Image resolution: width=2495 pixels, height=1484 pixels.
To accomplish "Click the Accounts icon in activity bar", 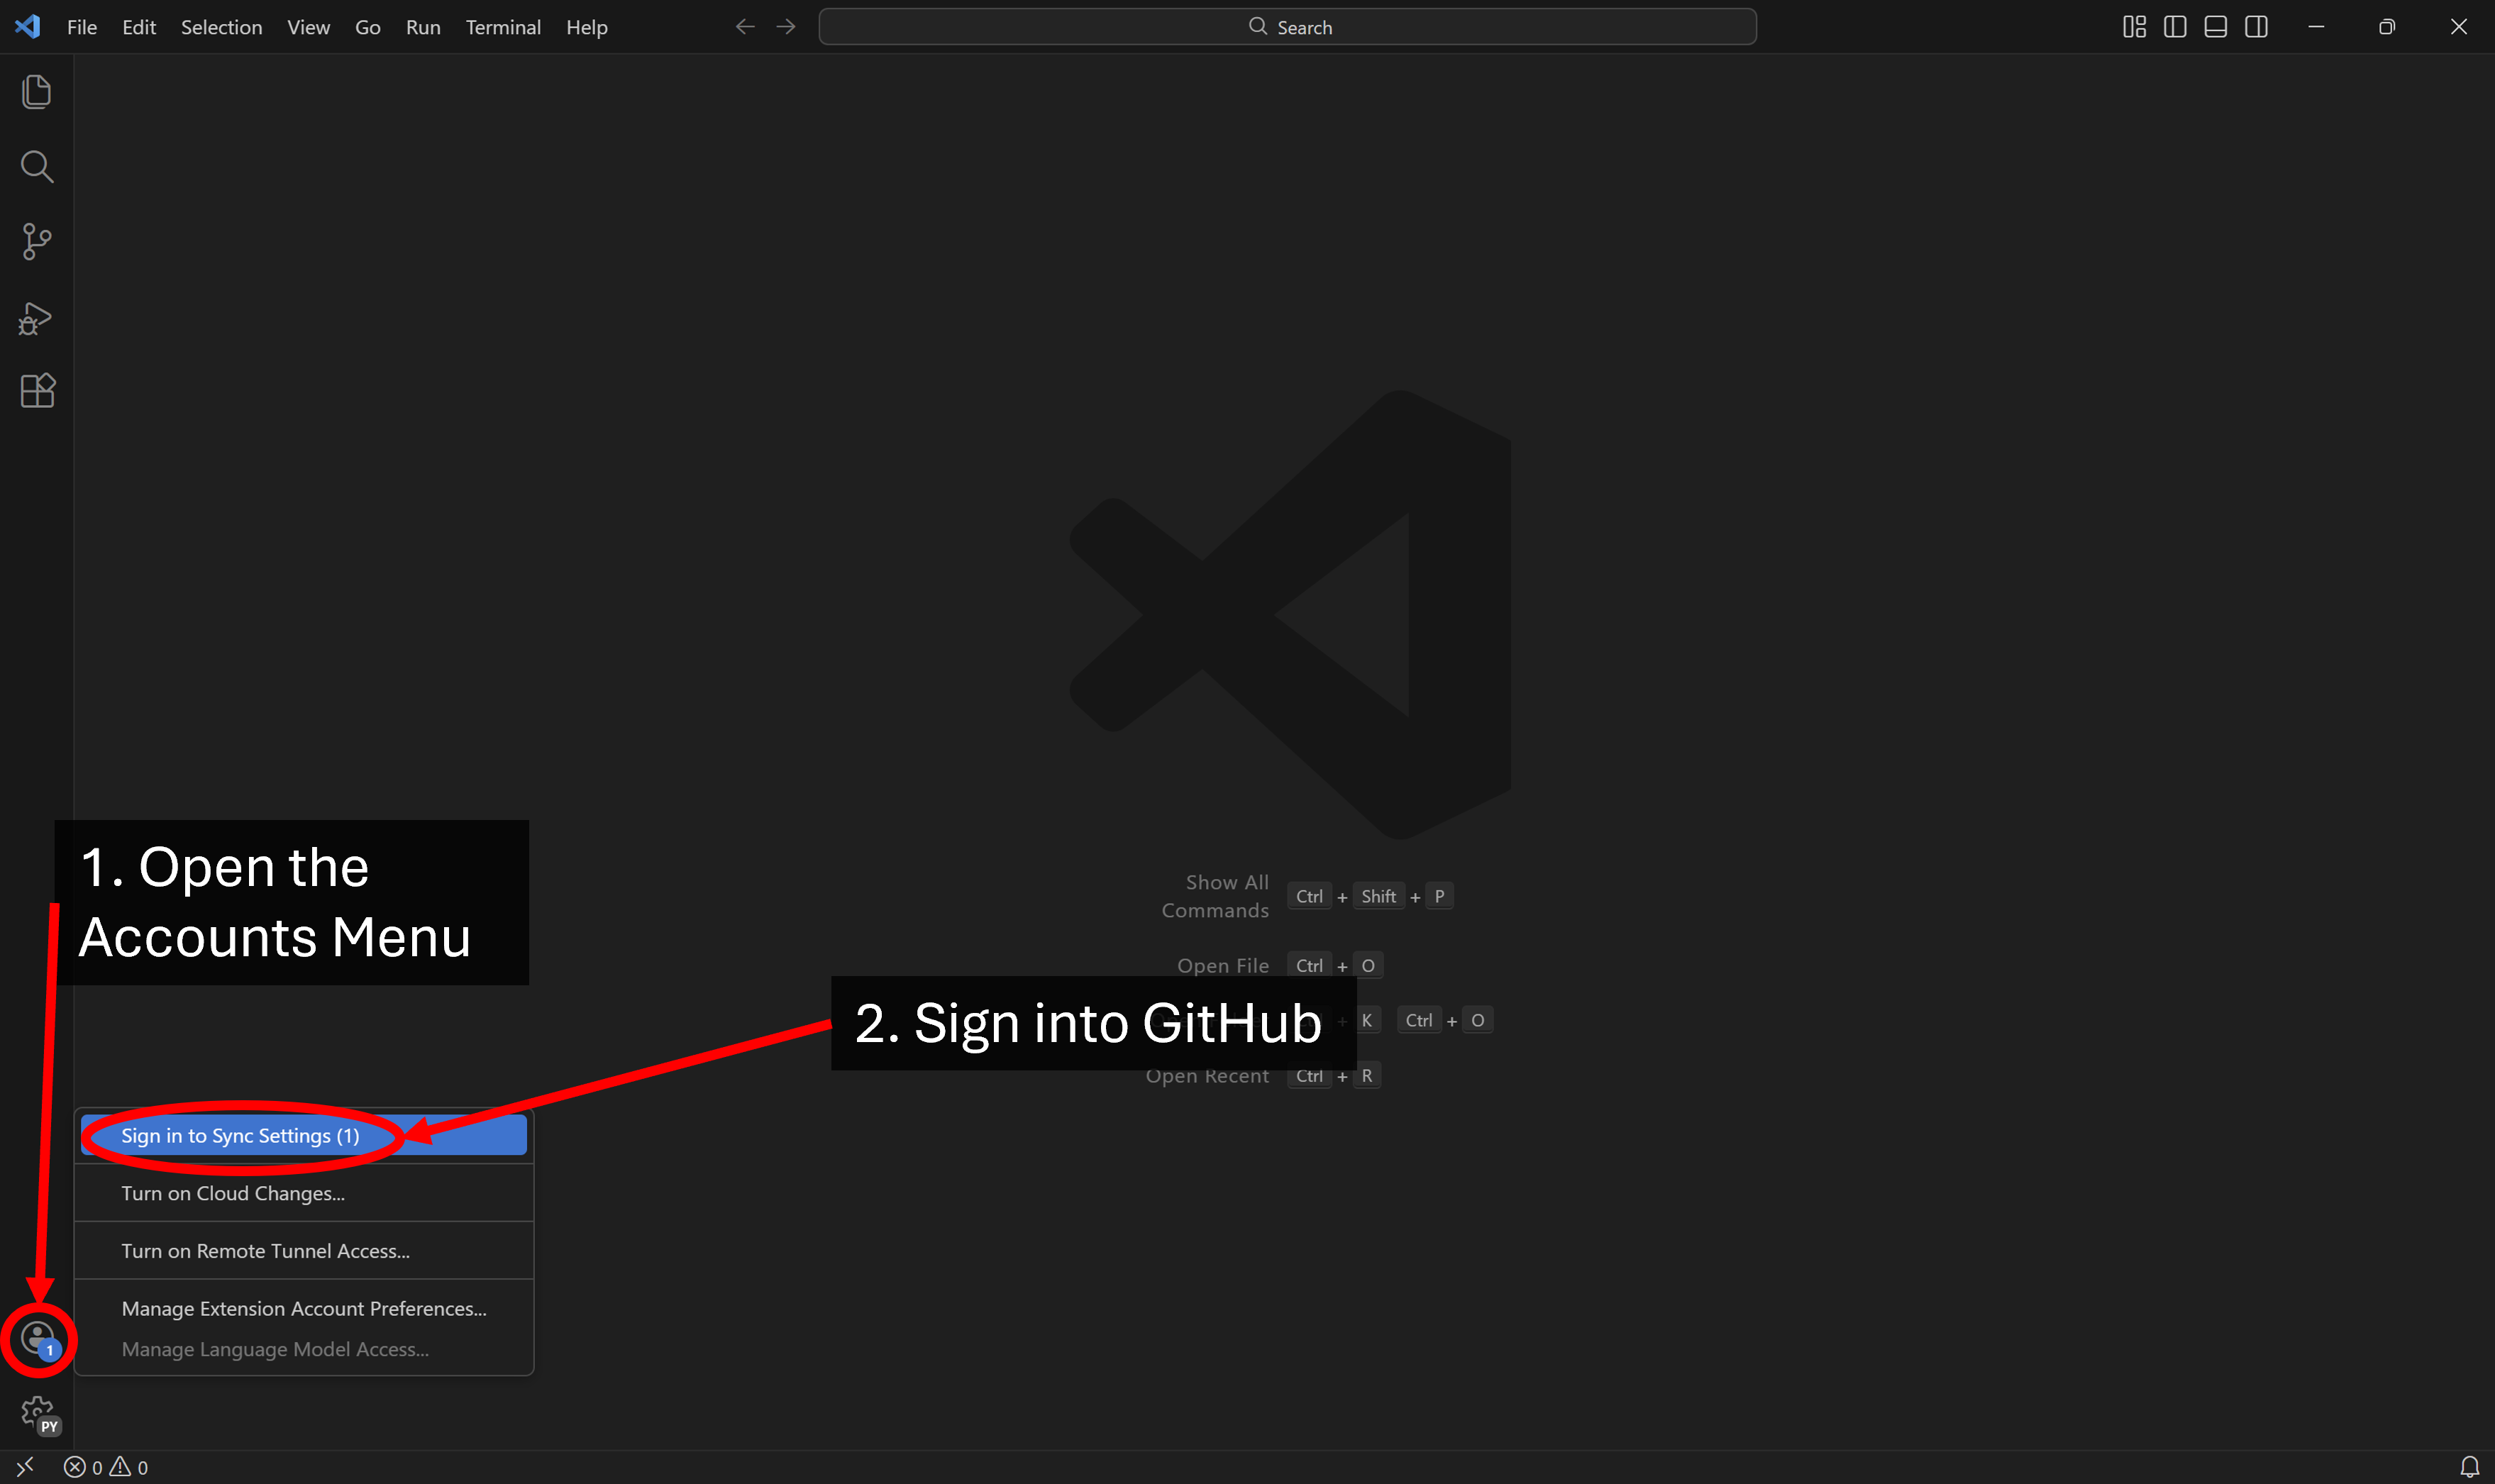I will (x=38, y=1338).
